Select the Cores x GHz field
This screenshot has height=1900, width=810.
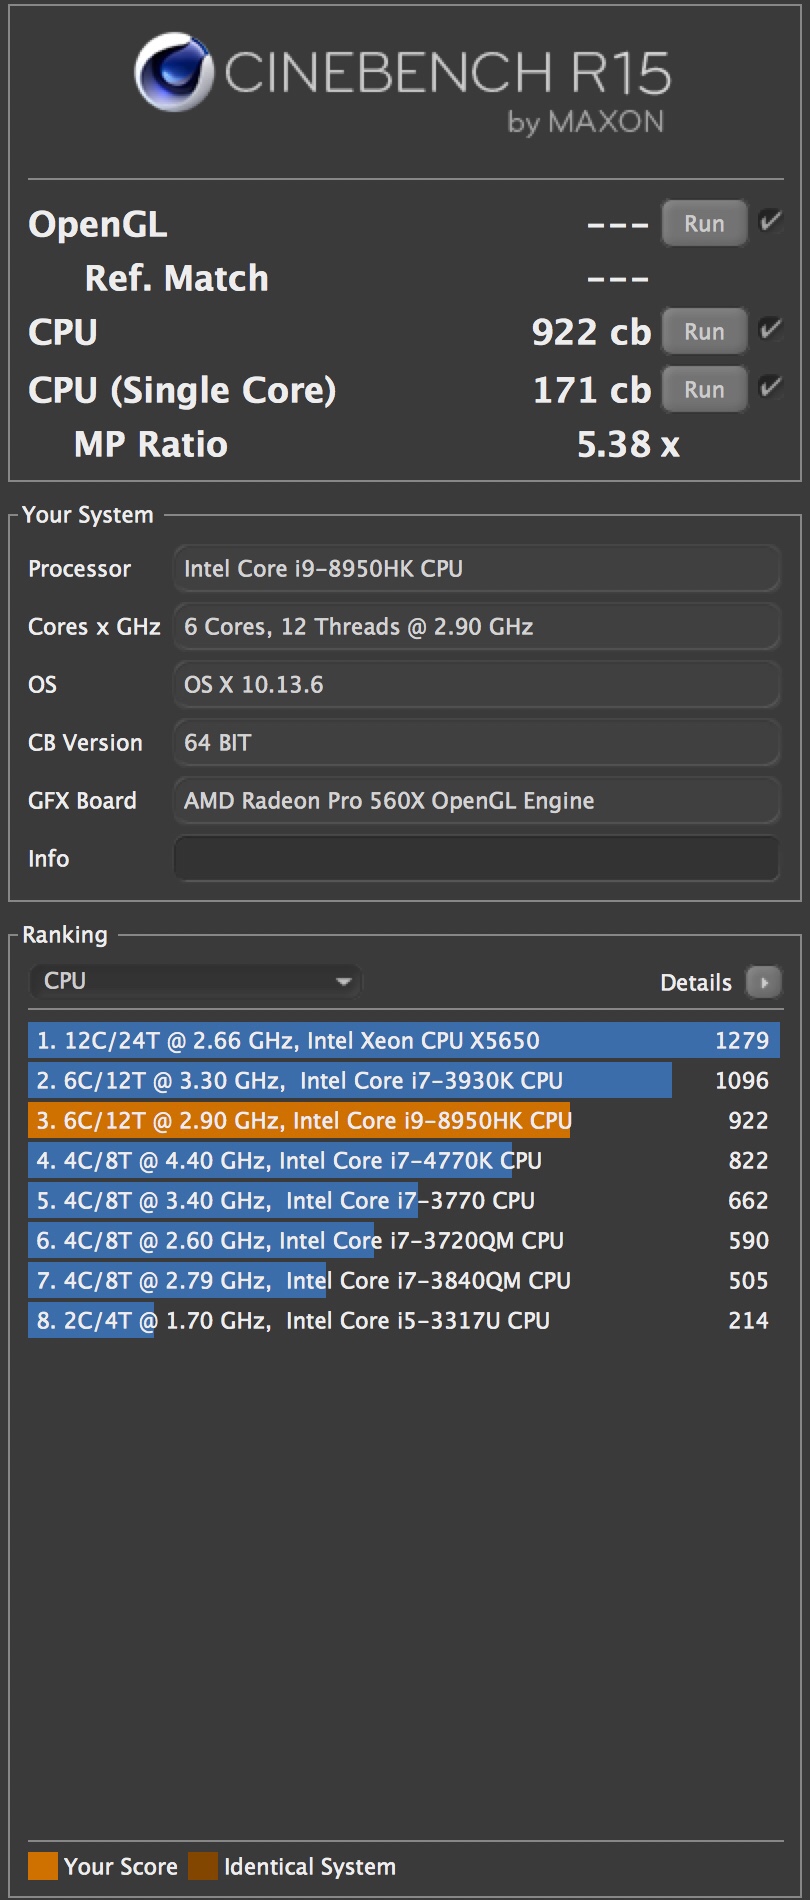tap(476, 627)
